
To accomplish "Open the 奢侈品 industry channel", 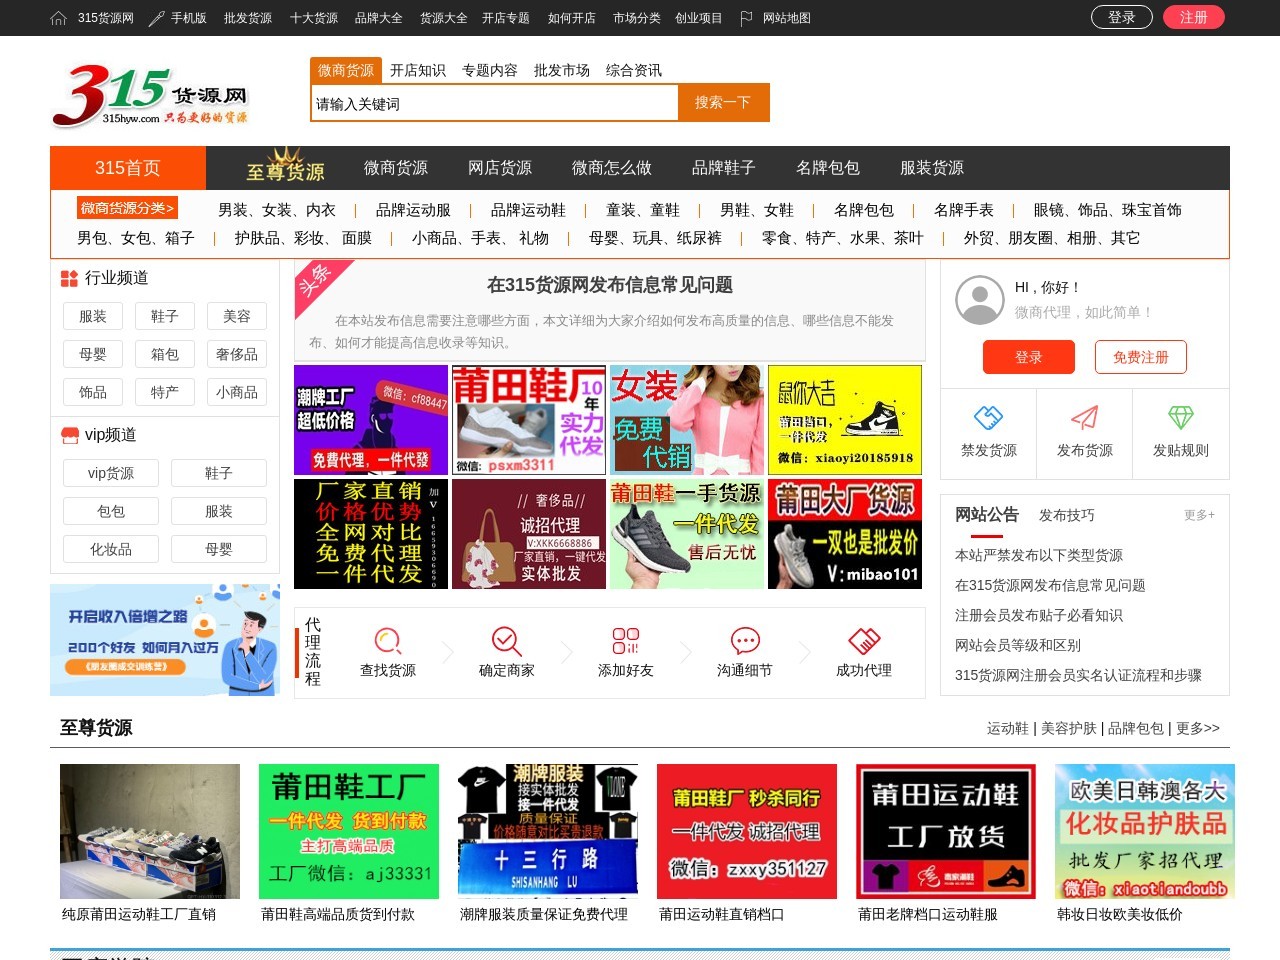I will pos(237,354).
